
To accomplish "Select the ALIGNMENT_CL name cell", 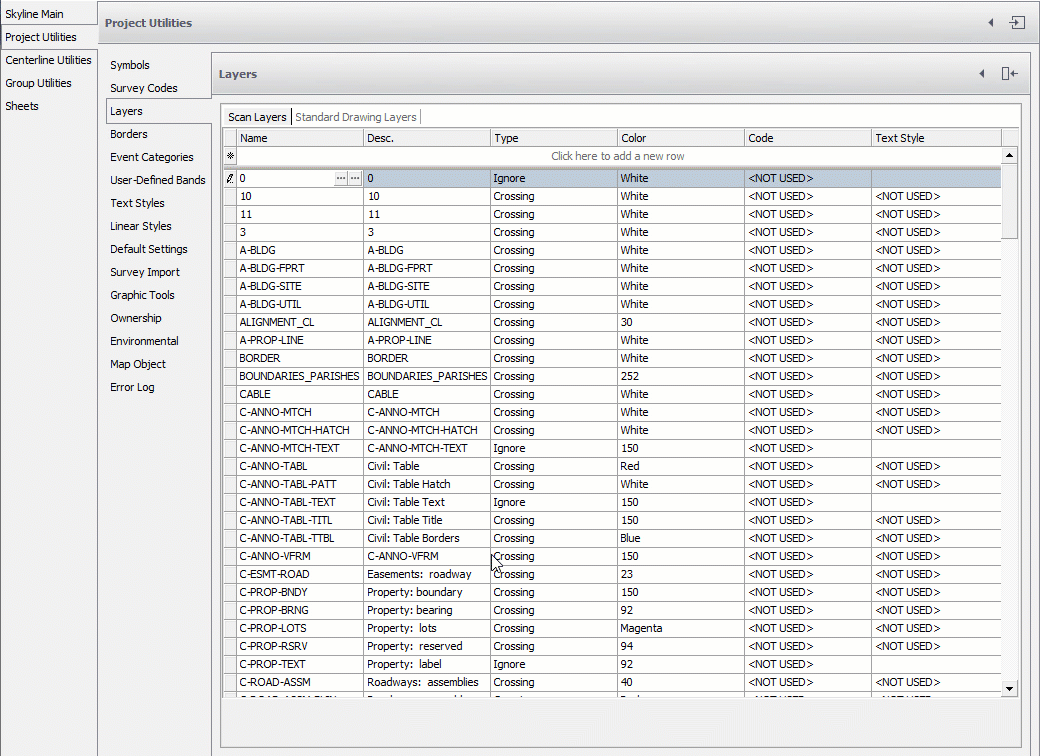I will click(300, 322).
